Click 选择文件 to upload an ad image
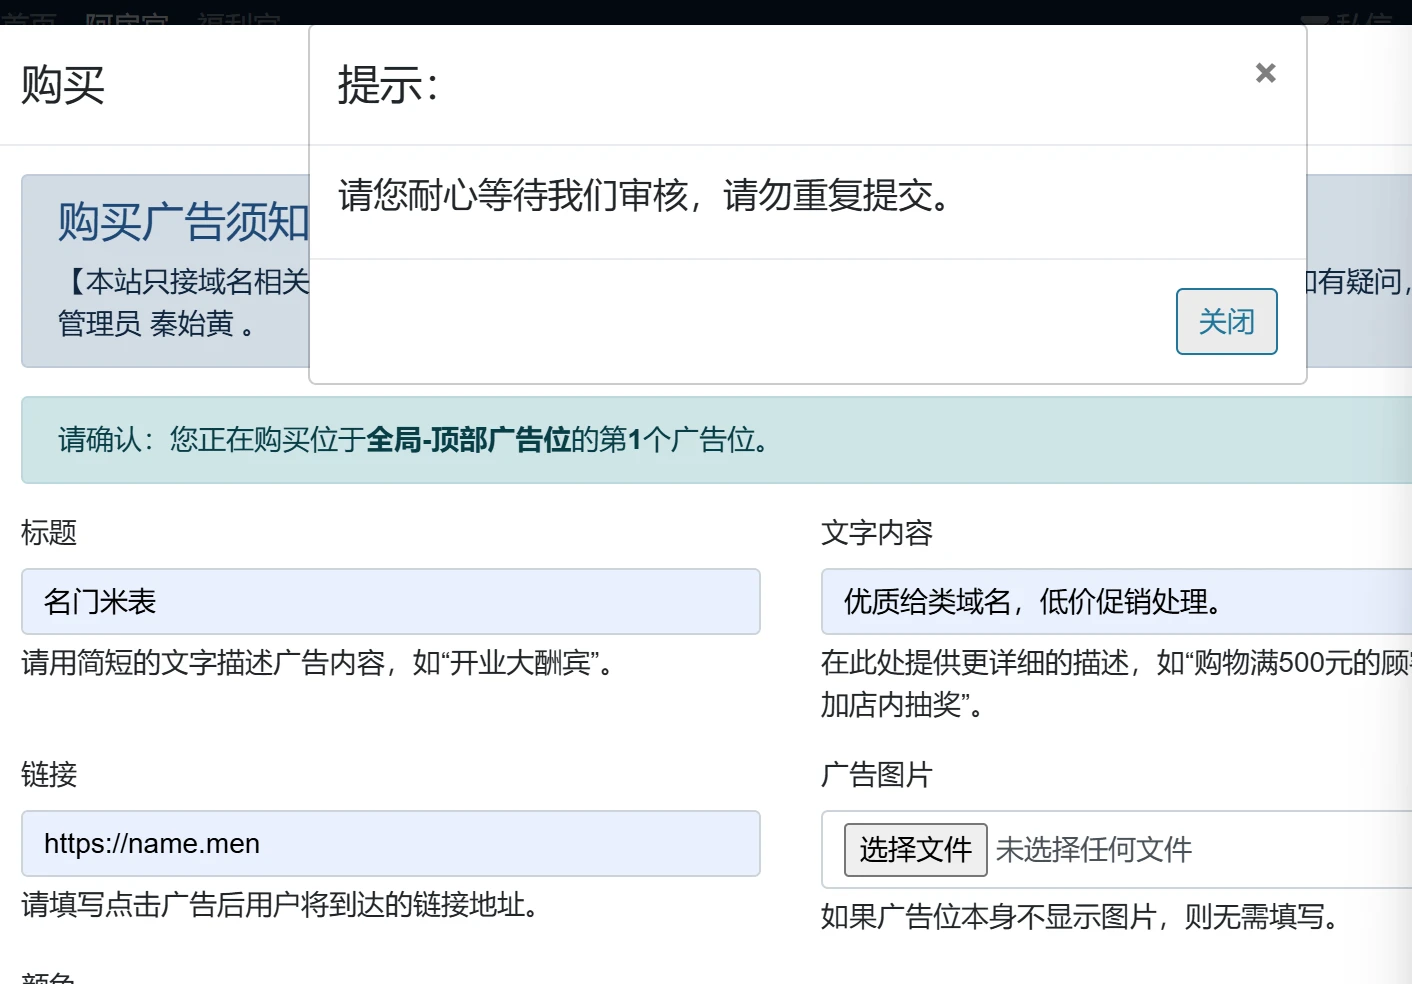The width and height of the screenshot is (1412, 984). [x=914, y=849]
